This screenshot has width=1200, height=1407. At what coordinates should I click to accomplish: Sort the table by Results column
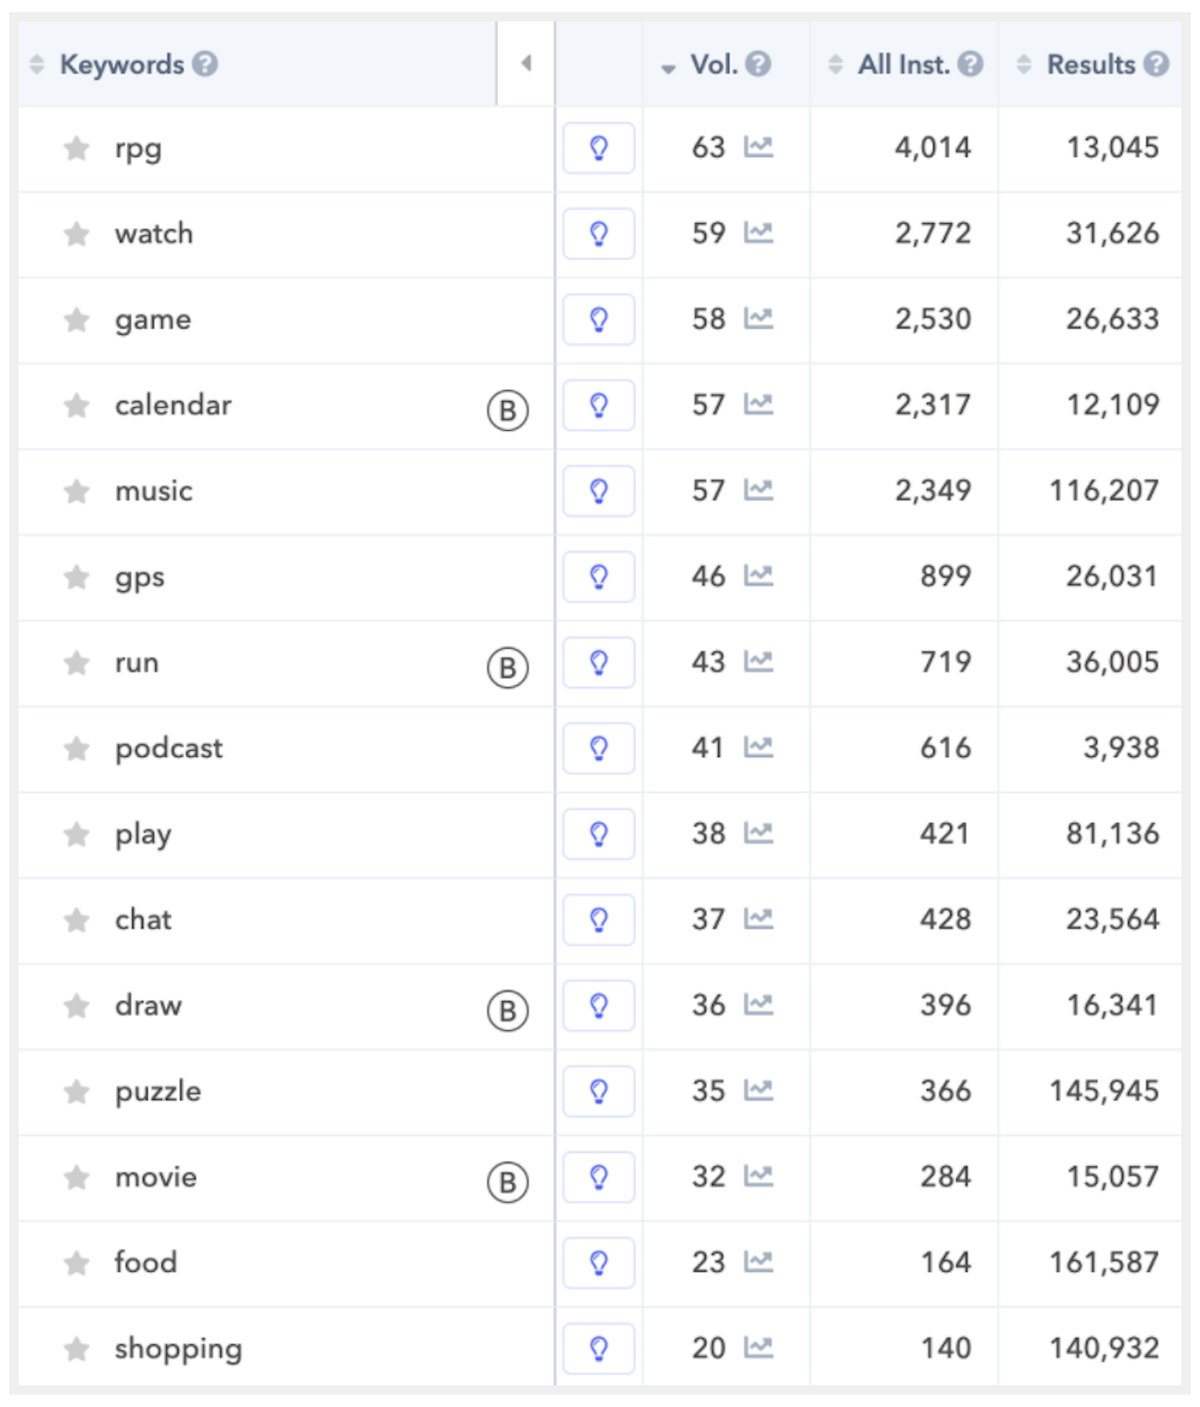(x=1089, y=65)
